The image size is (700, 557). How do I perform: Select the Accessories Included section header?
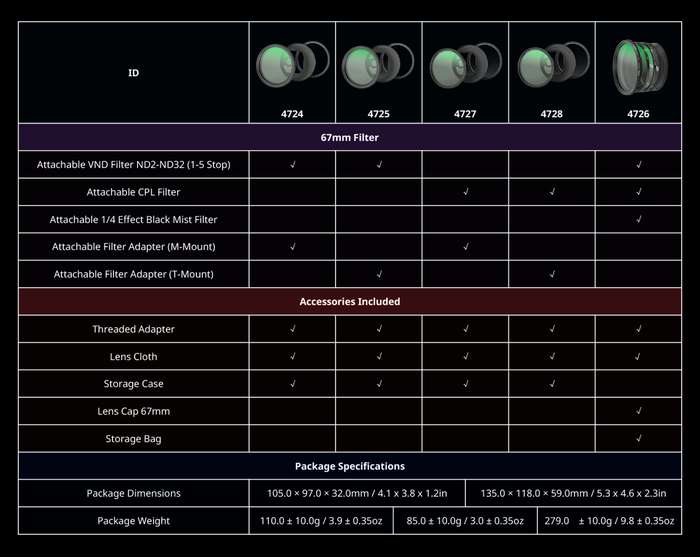(349, 301)
